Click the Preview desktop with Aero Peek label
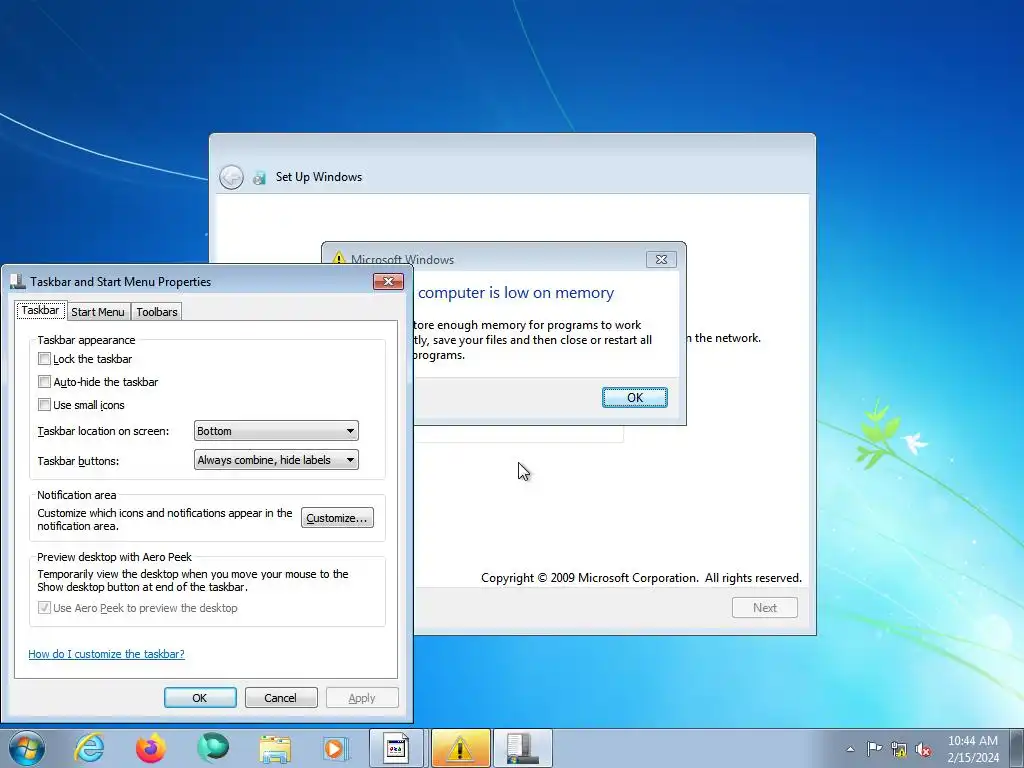Screen dimensions: 1024x768 click(114, 557)
